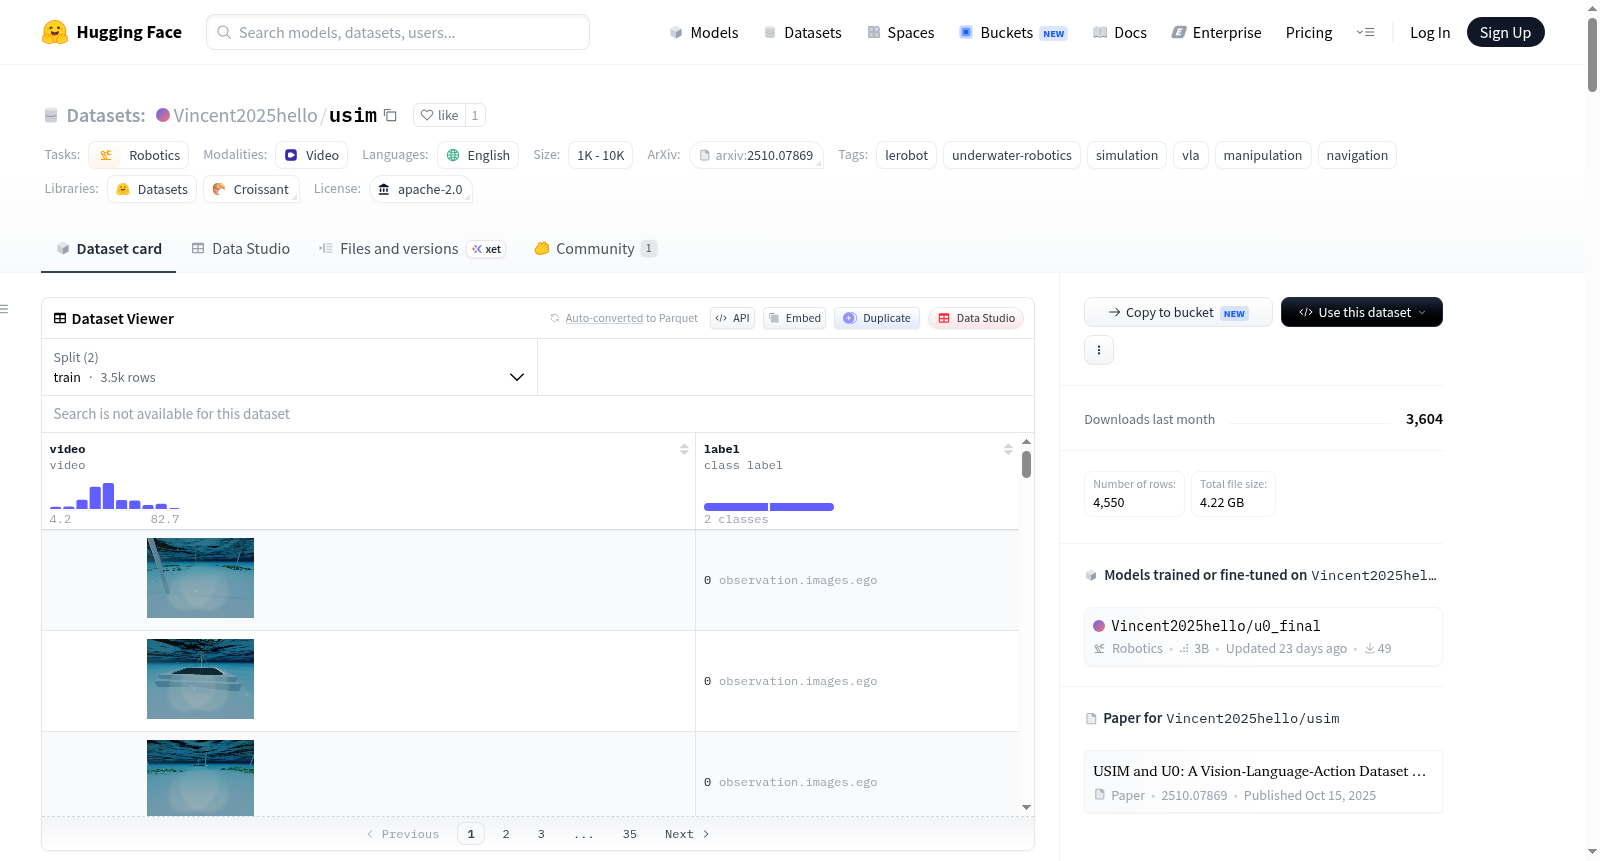
Task: Open Datasets in the top navigation
Action: pyautogui.click(x=803, y=32)
